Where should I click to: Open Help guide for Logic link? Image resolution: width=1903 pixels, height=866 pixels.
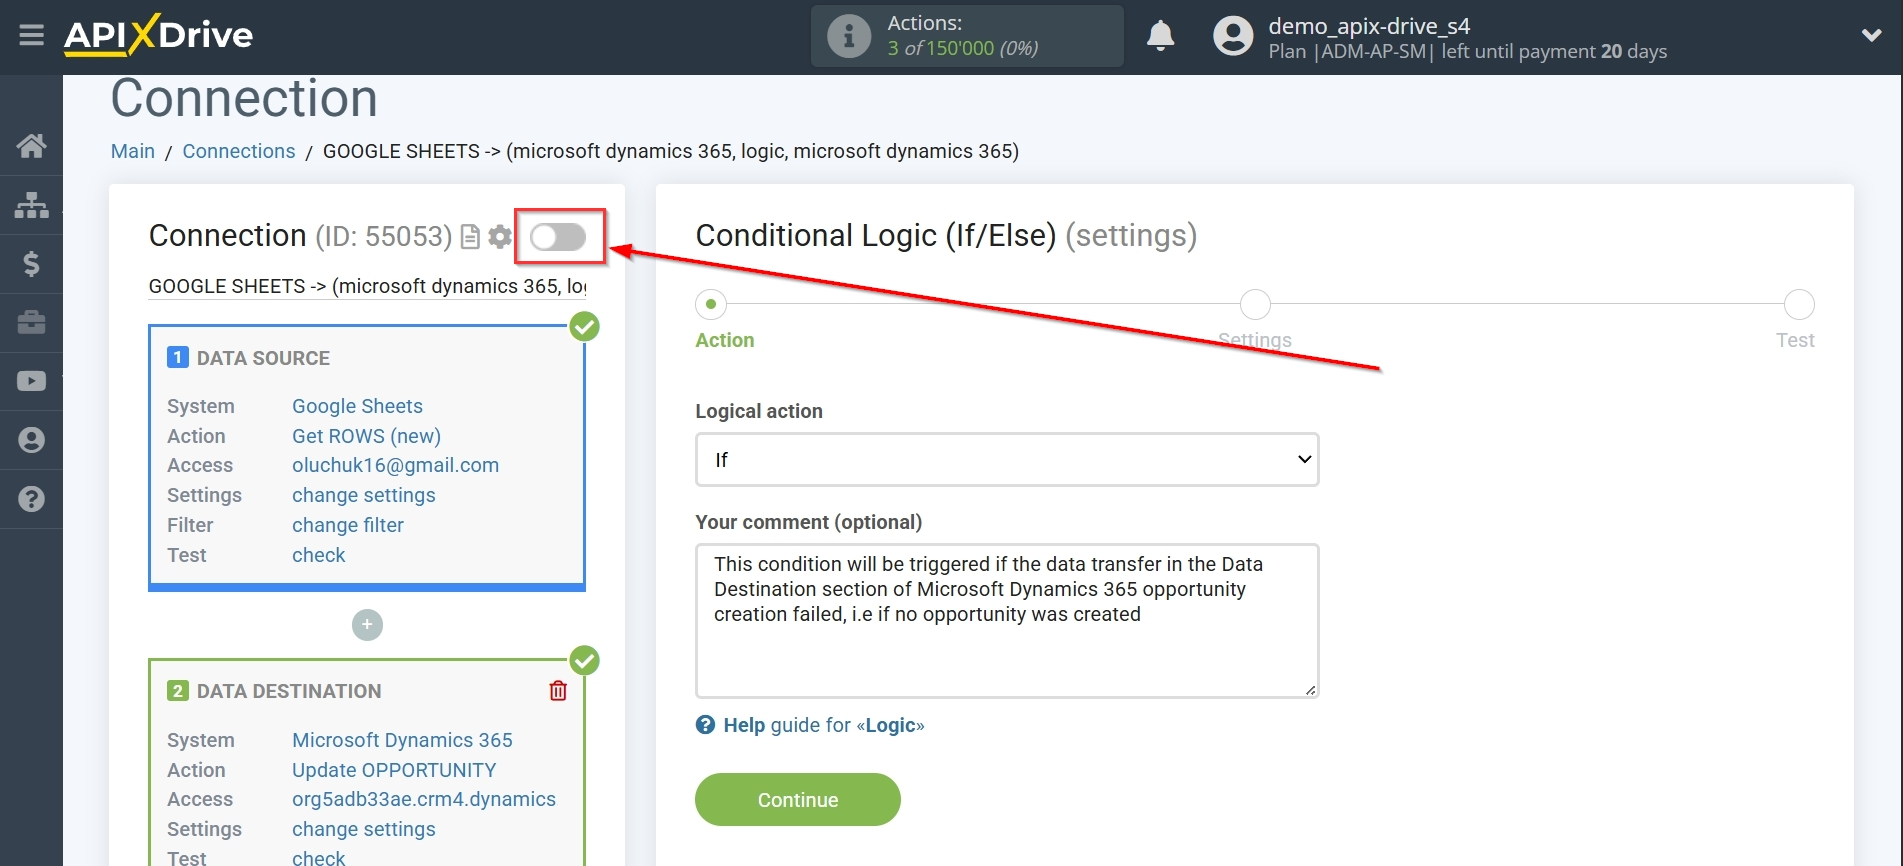point(824,725)
